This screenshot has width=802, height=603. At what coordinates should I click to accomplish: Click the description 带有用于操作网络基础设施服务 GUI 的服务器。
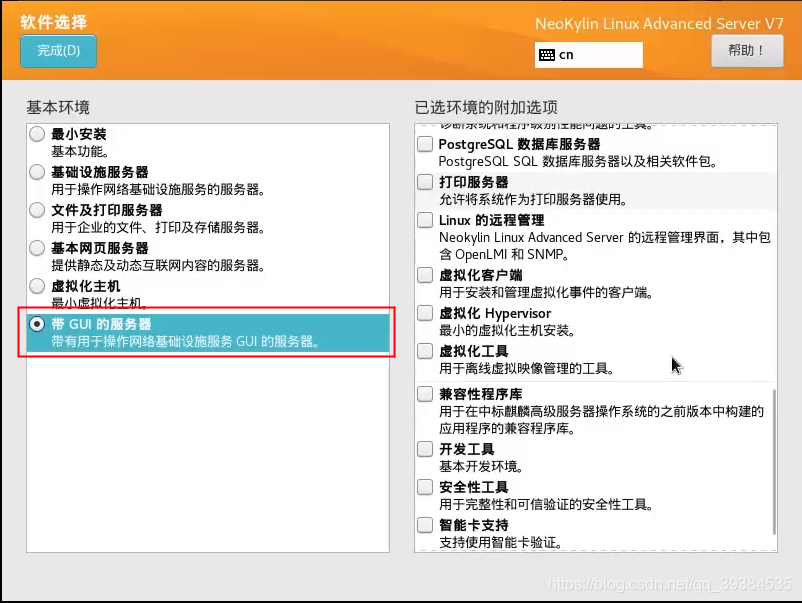(185, 342)
